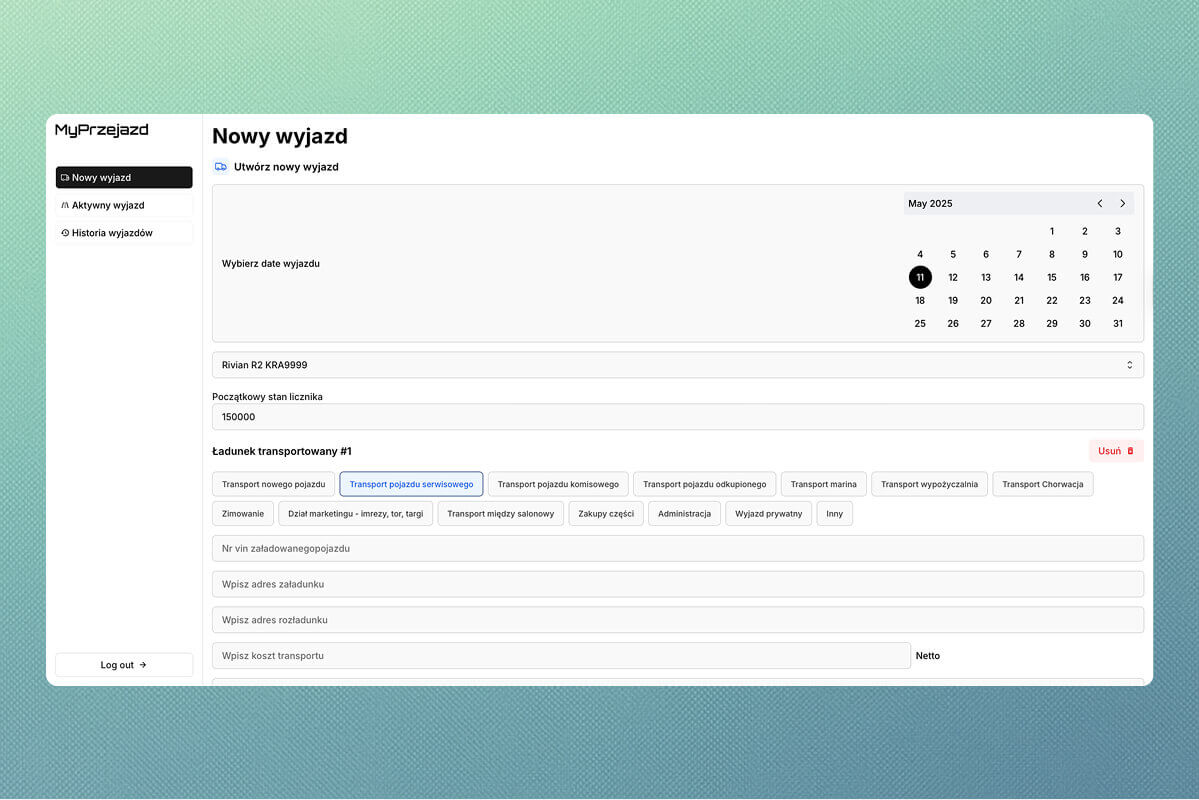The image size is (1199, 800).
Task: Select Transport nowego pojazdu option
Action: tap(273, 484)
